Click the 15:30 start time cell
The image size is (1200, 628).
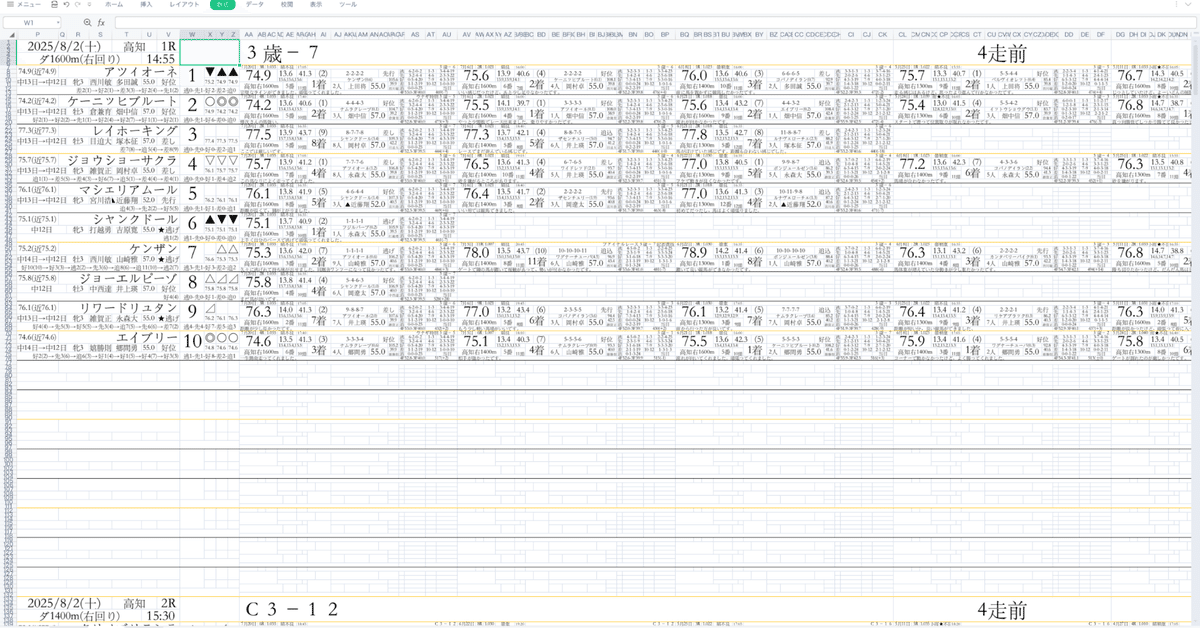162,617
